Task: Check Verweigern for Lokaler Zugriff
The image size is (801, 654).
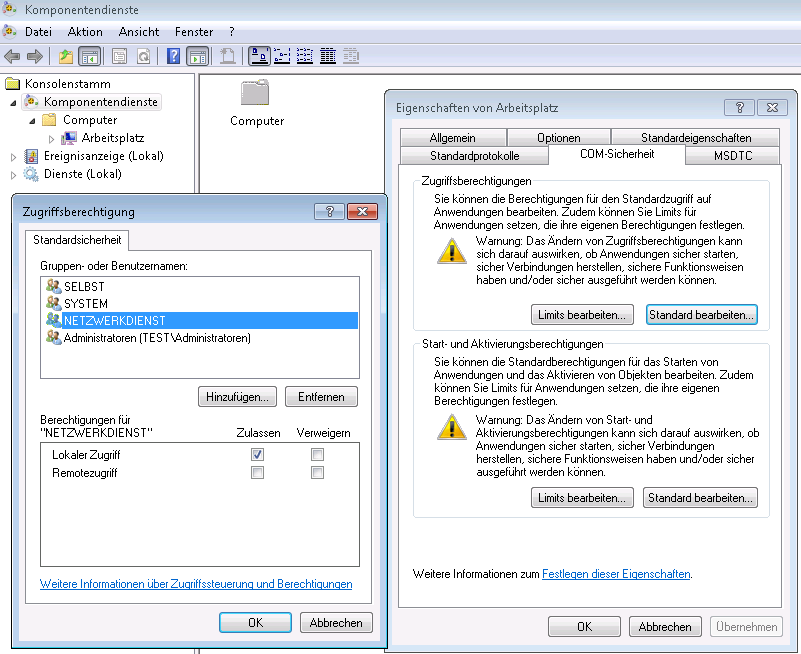Action: 317,454
